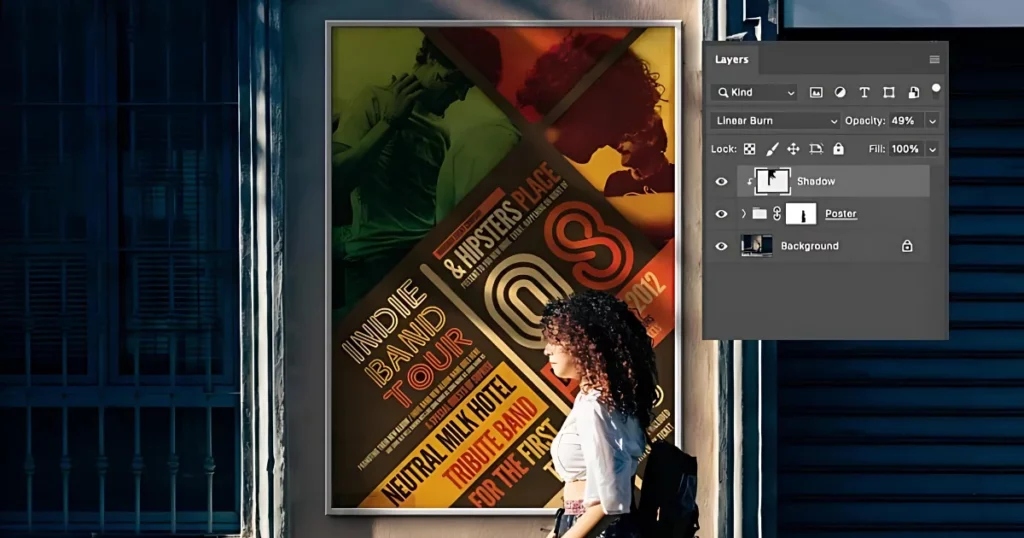Image resolution: width=1024 pixels, height=538 pixels.
Task: Open the Kind filter type dropdown
Action: pos(755,93)
